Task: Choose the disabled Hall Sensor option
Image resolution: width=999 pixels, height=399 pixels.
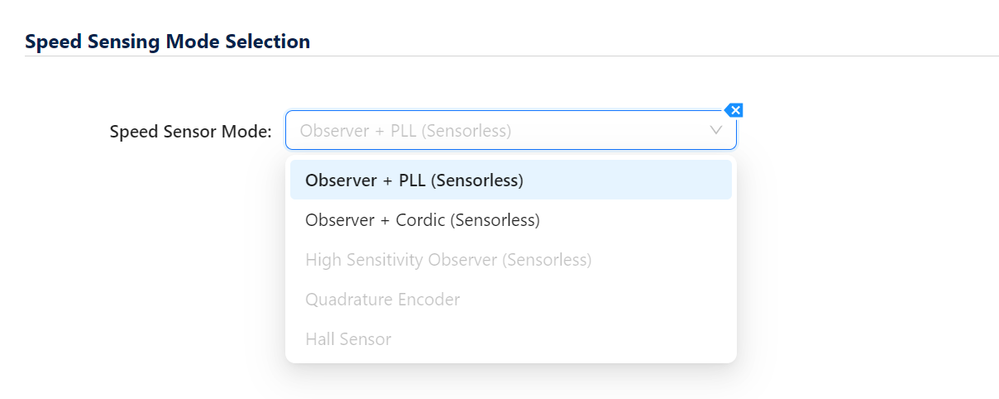Action: click(x=511, y=339)
